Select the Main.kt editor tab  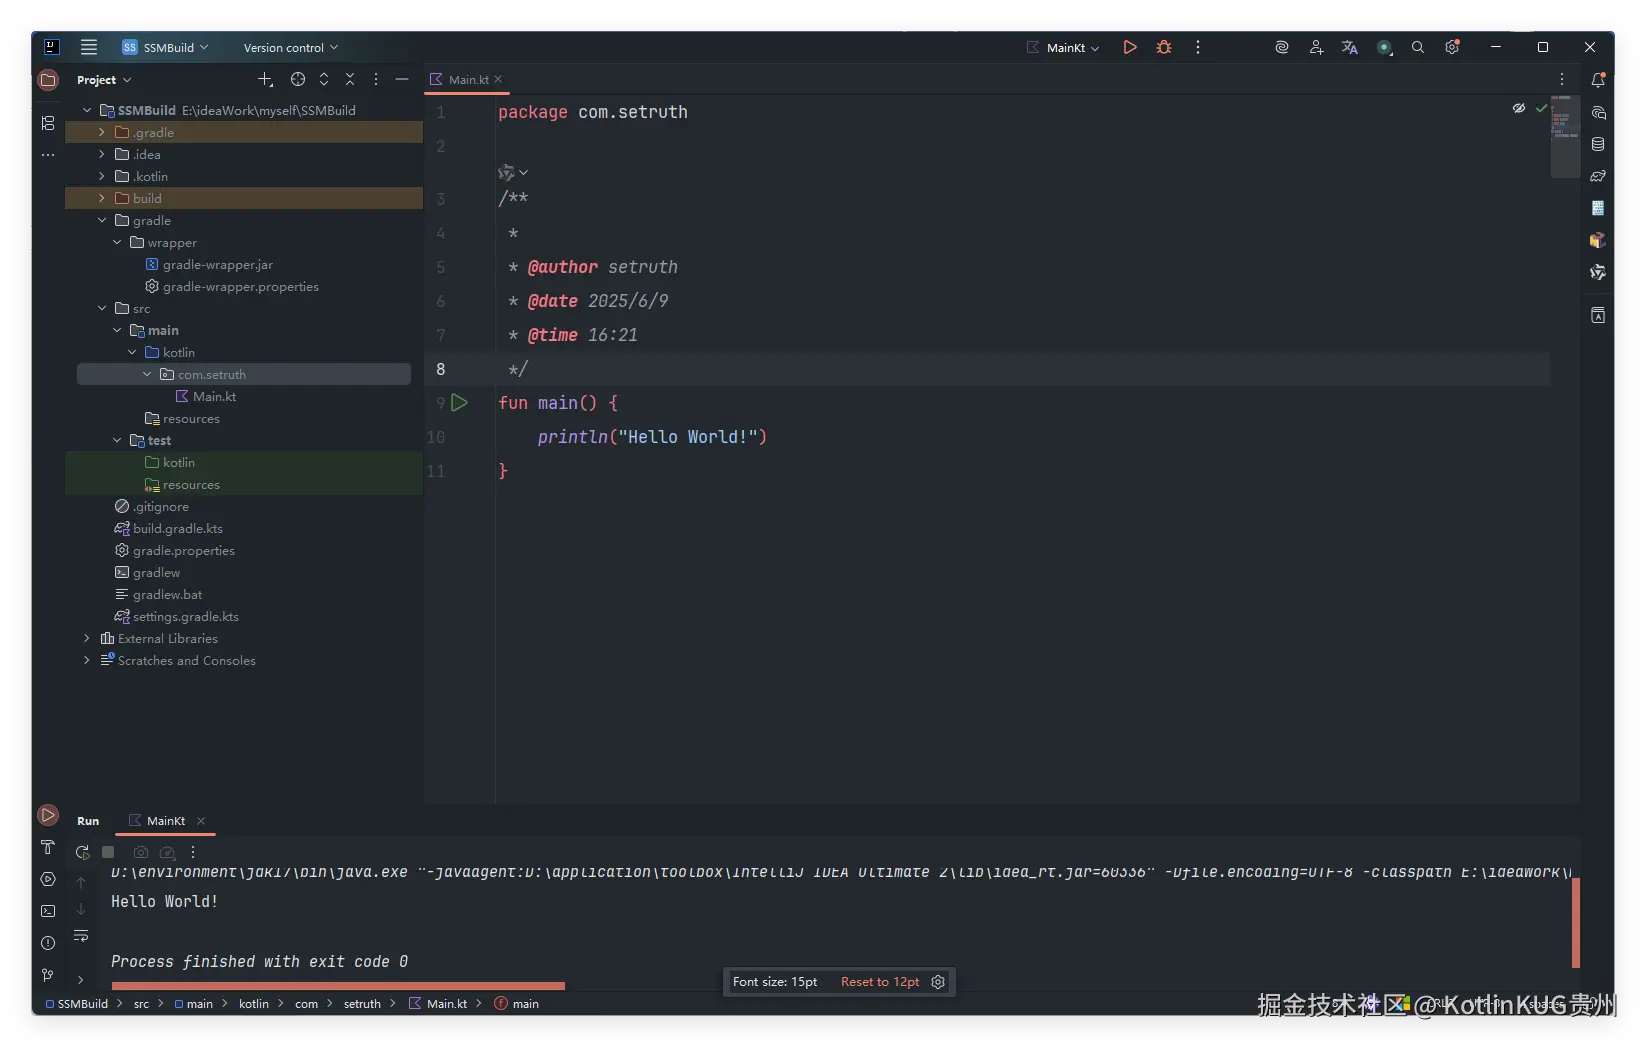tap(466, 79)
